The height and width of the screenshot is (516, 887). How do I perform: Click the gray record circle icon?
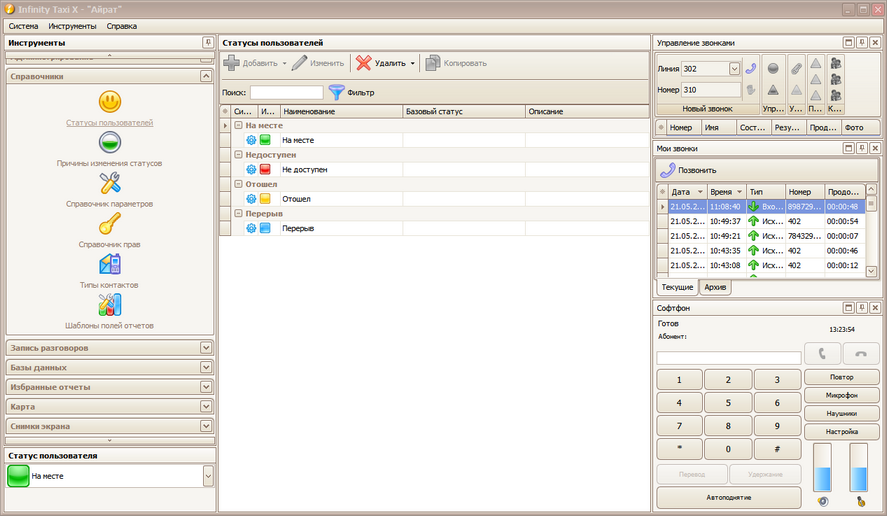click(773, 68)
